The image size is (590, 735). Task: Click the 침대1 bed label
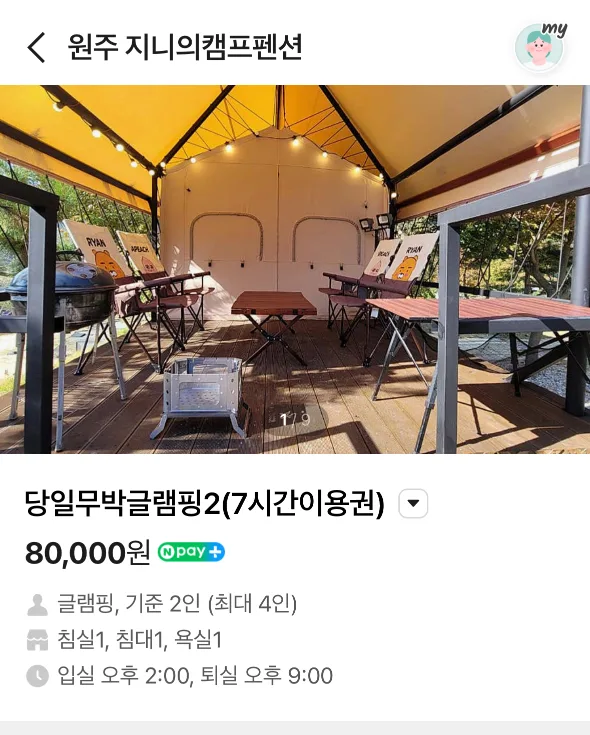click(139, 640)
